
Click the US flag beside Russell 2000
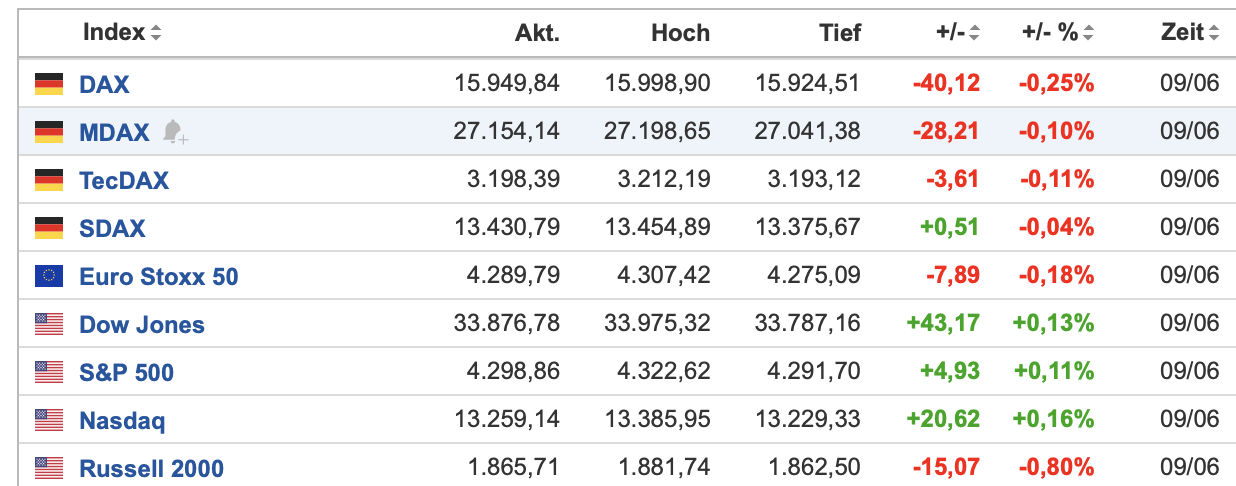[49, 468]
